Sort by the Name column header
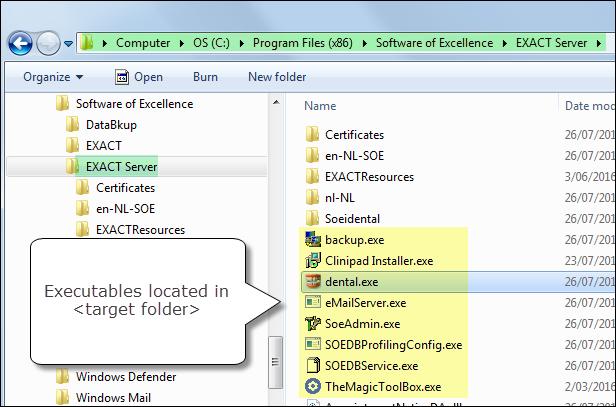 pyautogui.click(x=320, y=106)
